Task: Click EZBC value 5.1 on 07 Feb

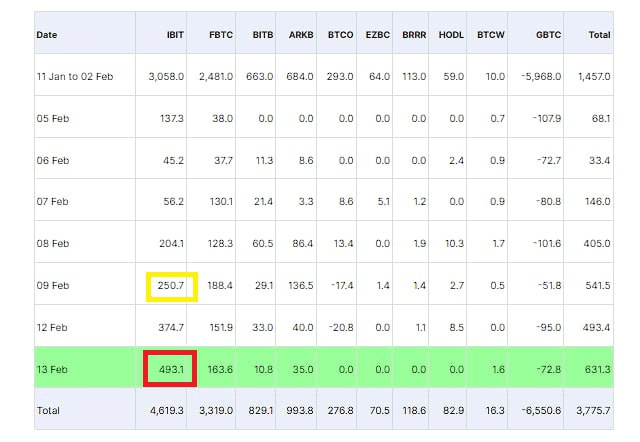Action: click(x=384, y=201)
